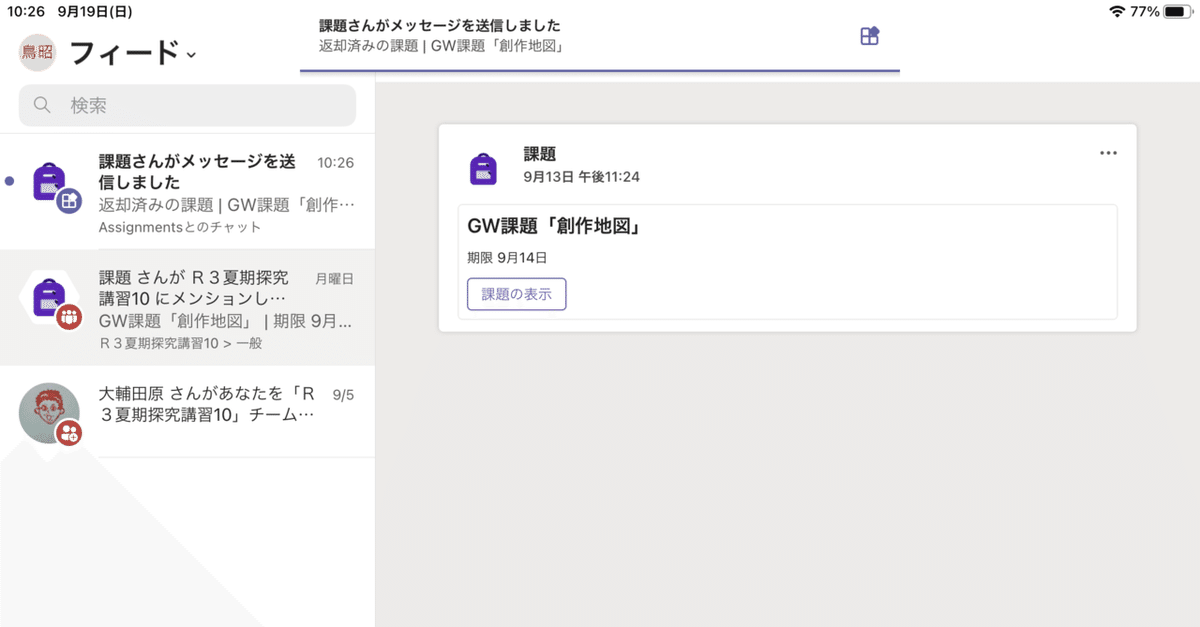Expand the フィード dropdown
Image resolution: width=1200 pixels, height=627 pixels.
coord(191,55)
